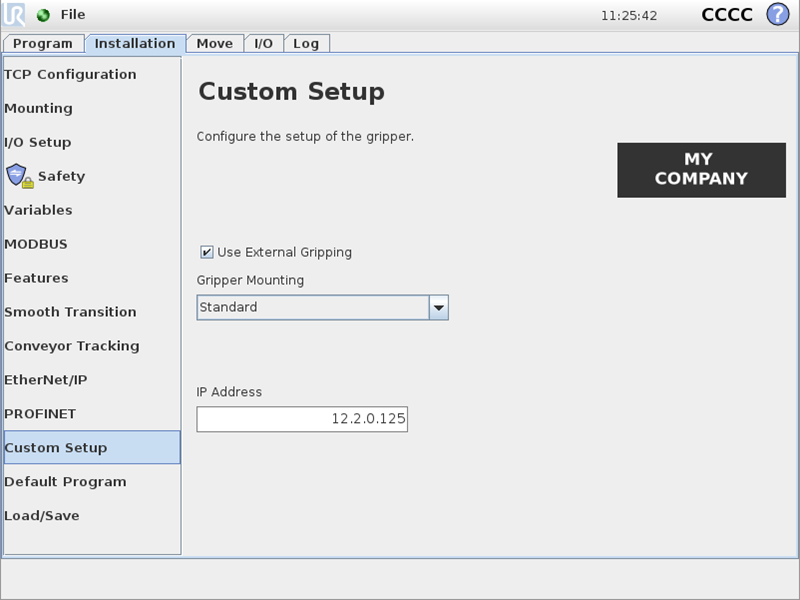
Task: Click the Safety shield lock icon
Action: point(20,176)
